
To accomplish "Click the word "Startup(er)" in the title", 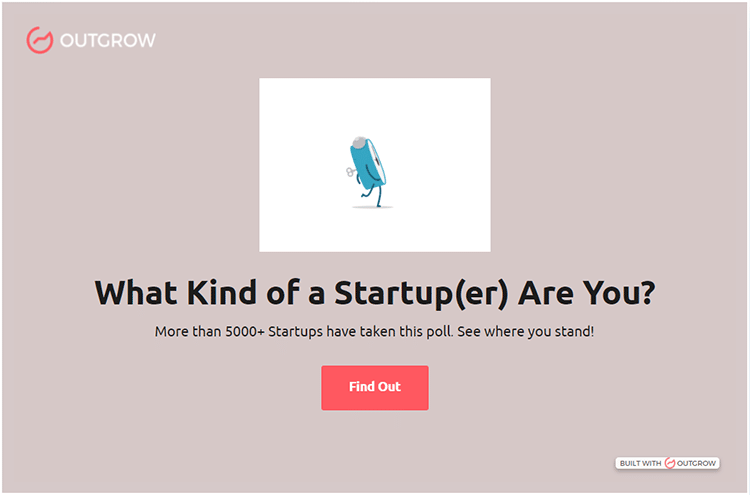I will tap(420, 293).
